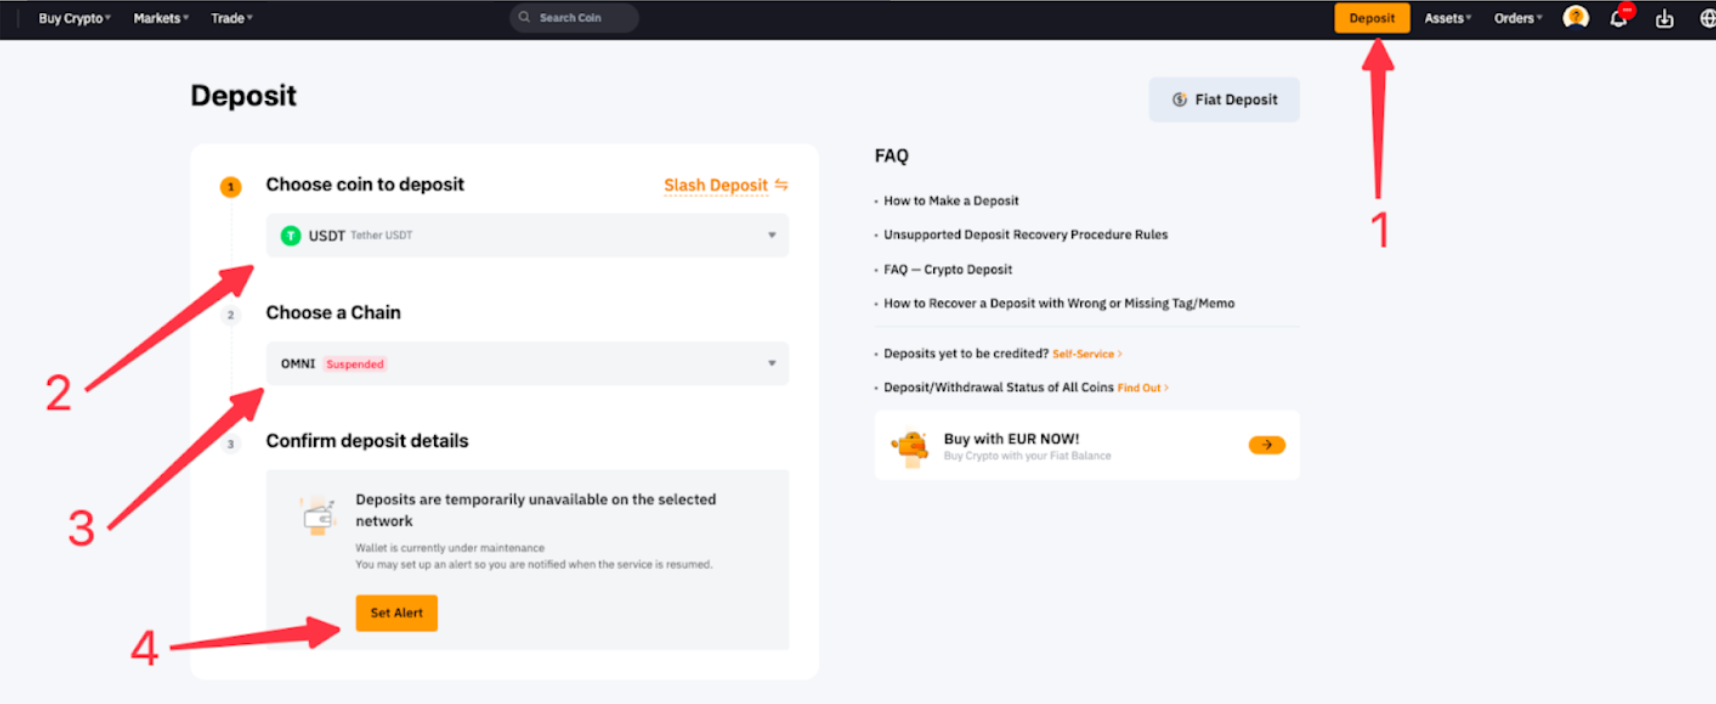The width and height of the screenshot is (1716, 704).
Task: Open the Markets menu
Action: 160,18
